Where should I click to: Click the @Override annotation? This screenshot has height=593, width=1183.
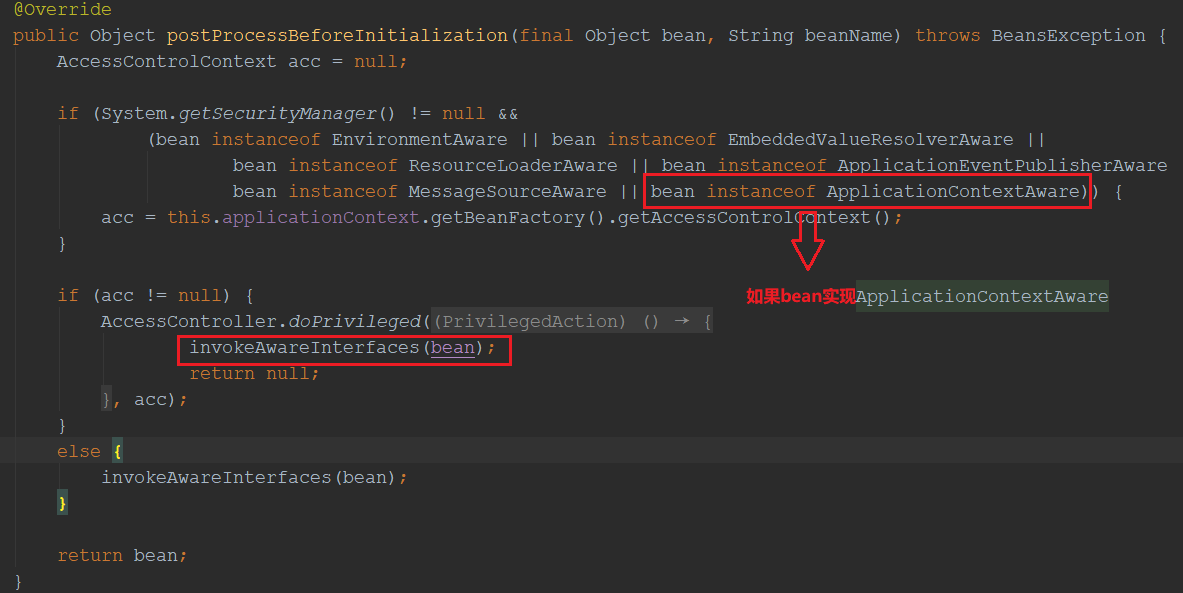pyautogui.click(x=63, y=9)
